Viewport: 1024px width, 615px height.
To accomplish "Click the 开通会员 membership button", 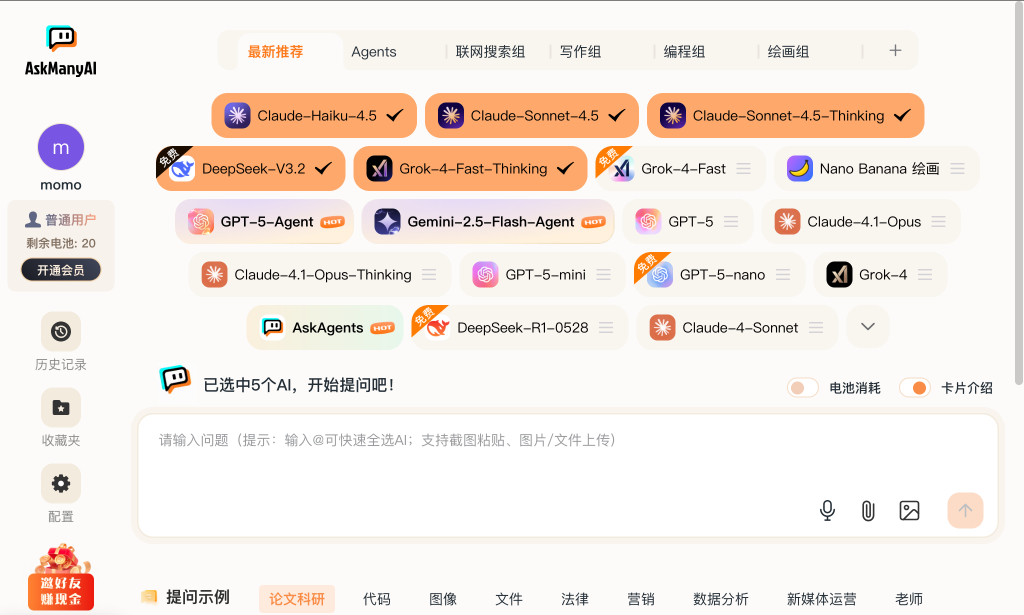I will click(x=61, y=270).
